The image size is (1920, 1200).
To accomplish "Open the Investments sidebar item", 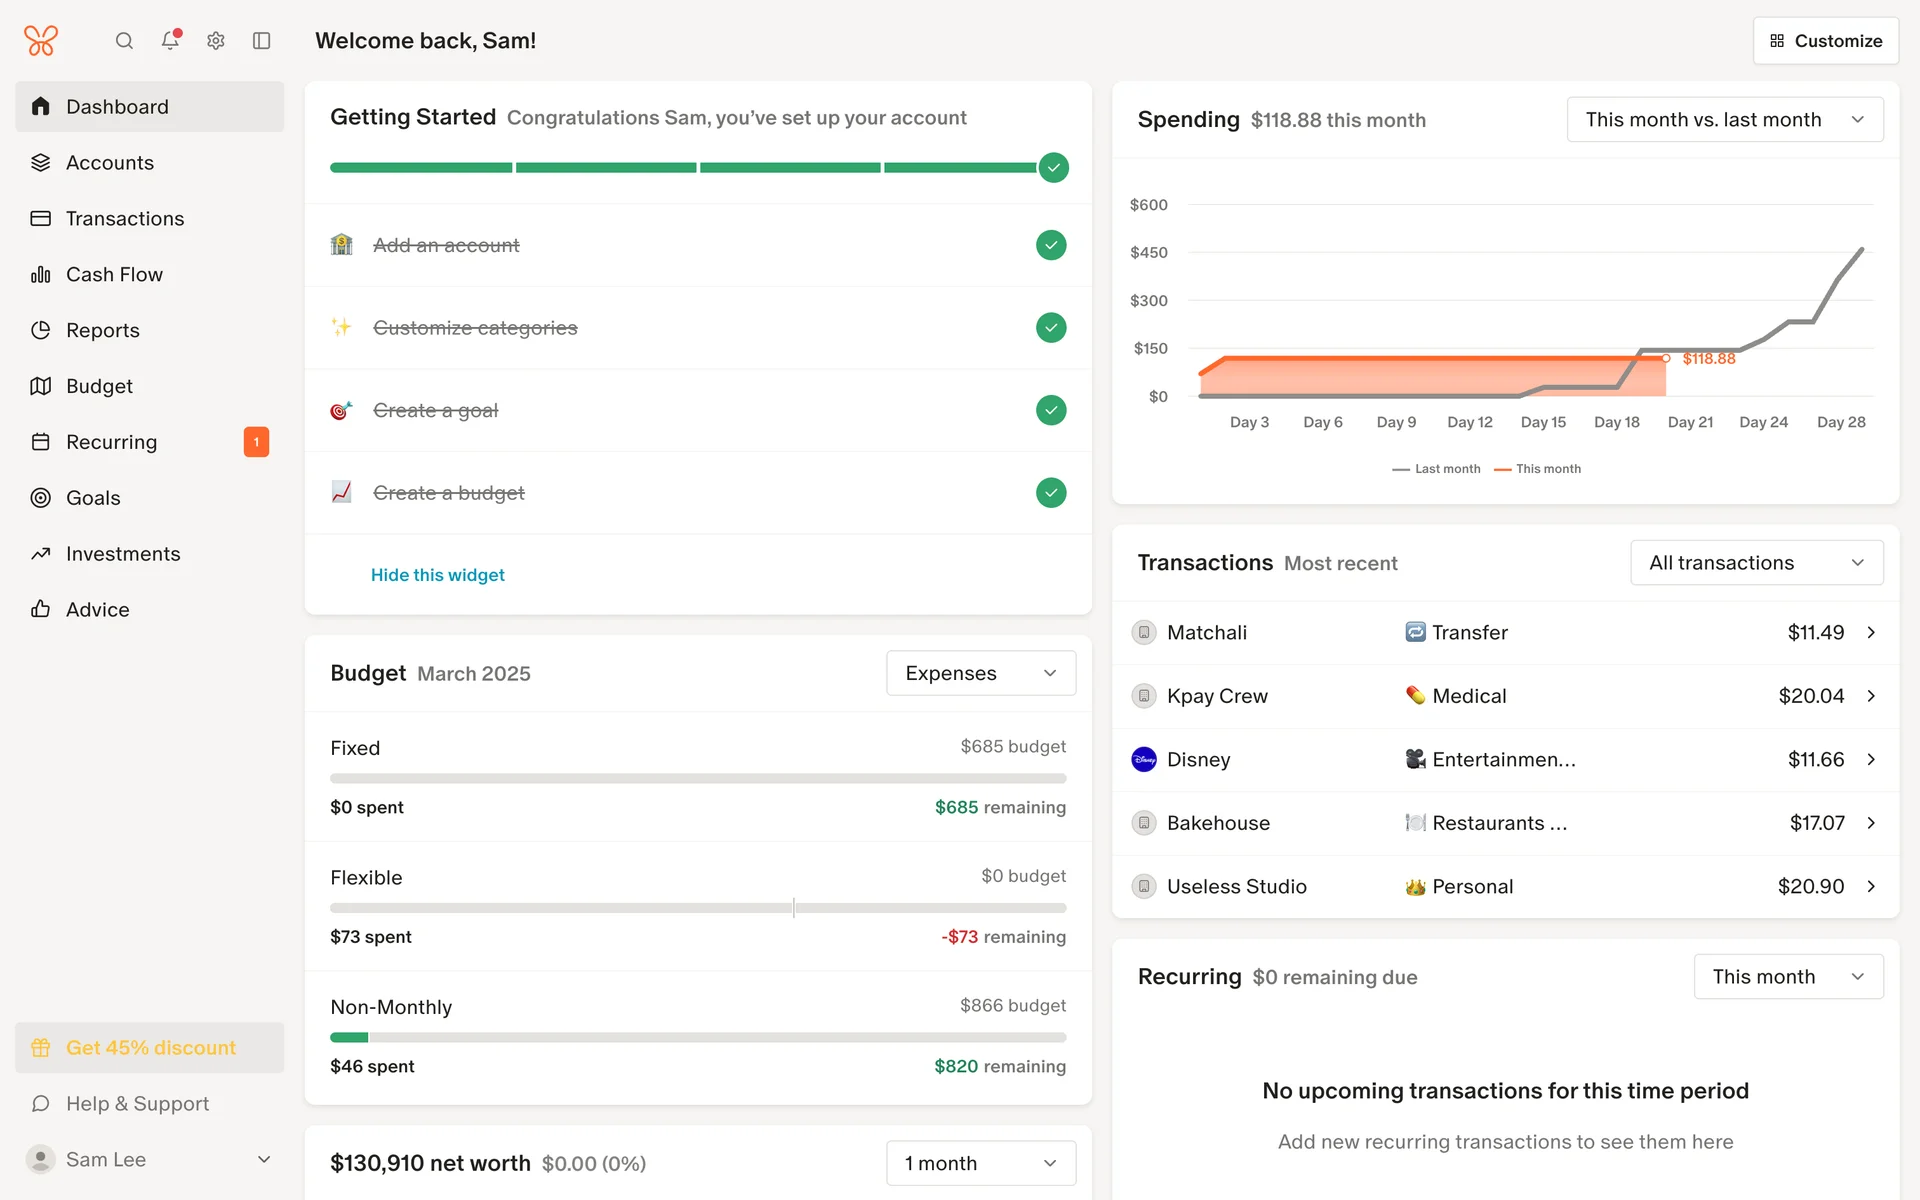I will (x=123, y=554).
